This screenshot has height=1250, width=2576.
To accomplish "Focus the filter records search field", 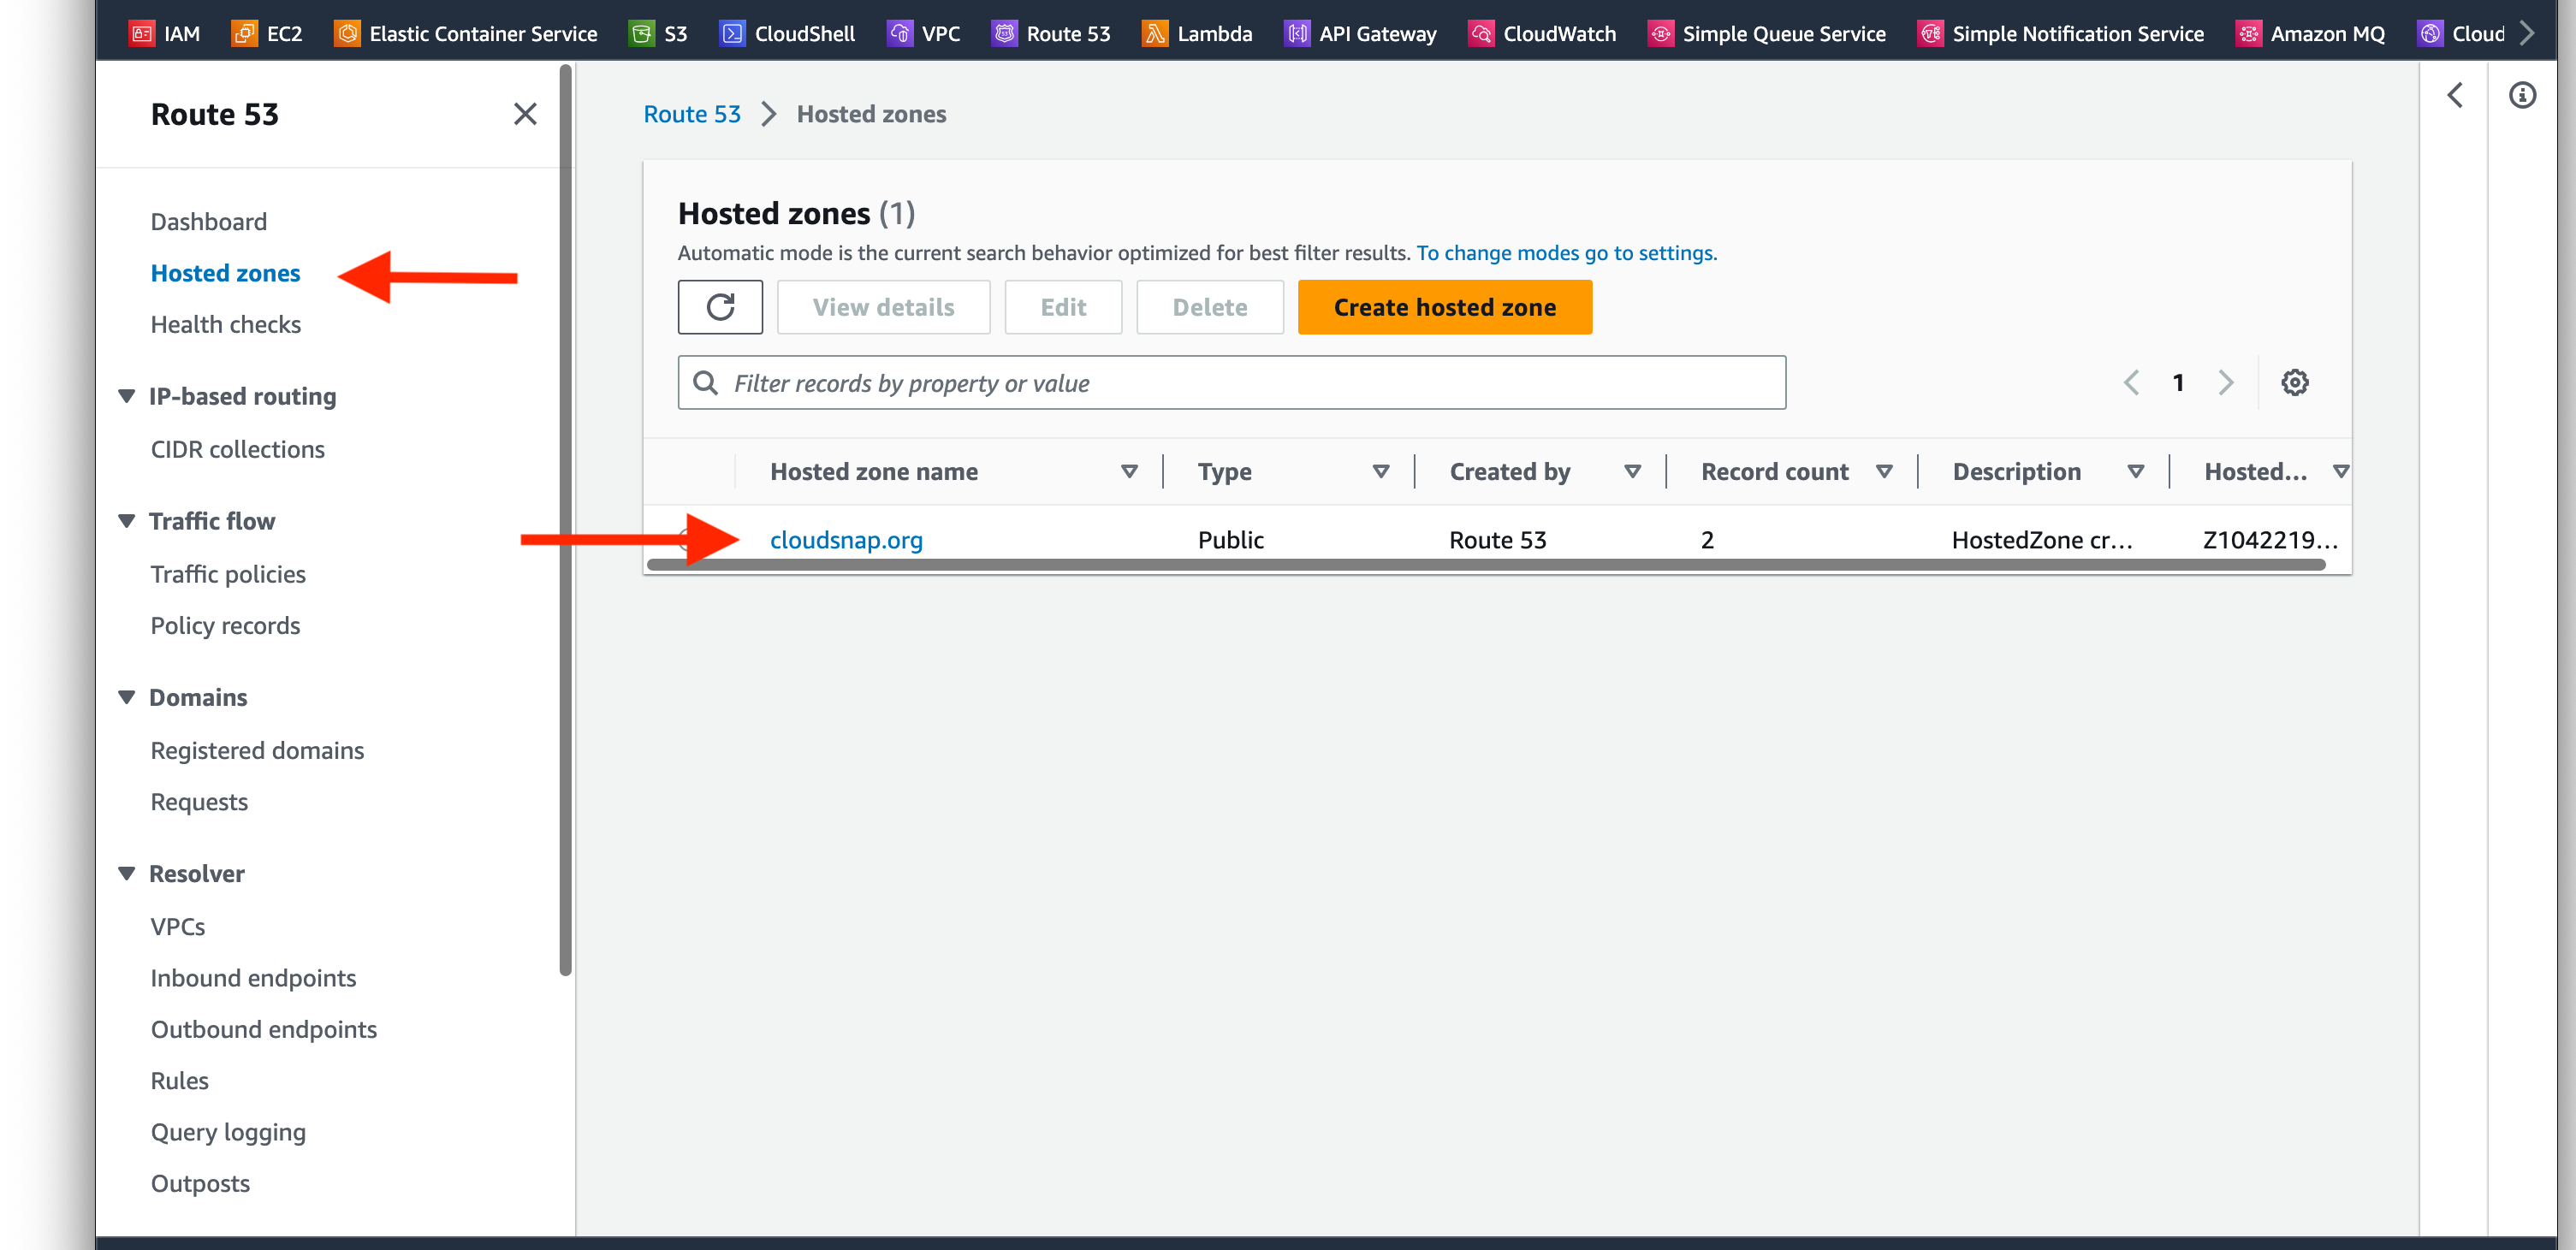I will point(1231,383).
